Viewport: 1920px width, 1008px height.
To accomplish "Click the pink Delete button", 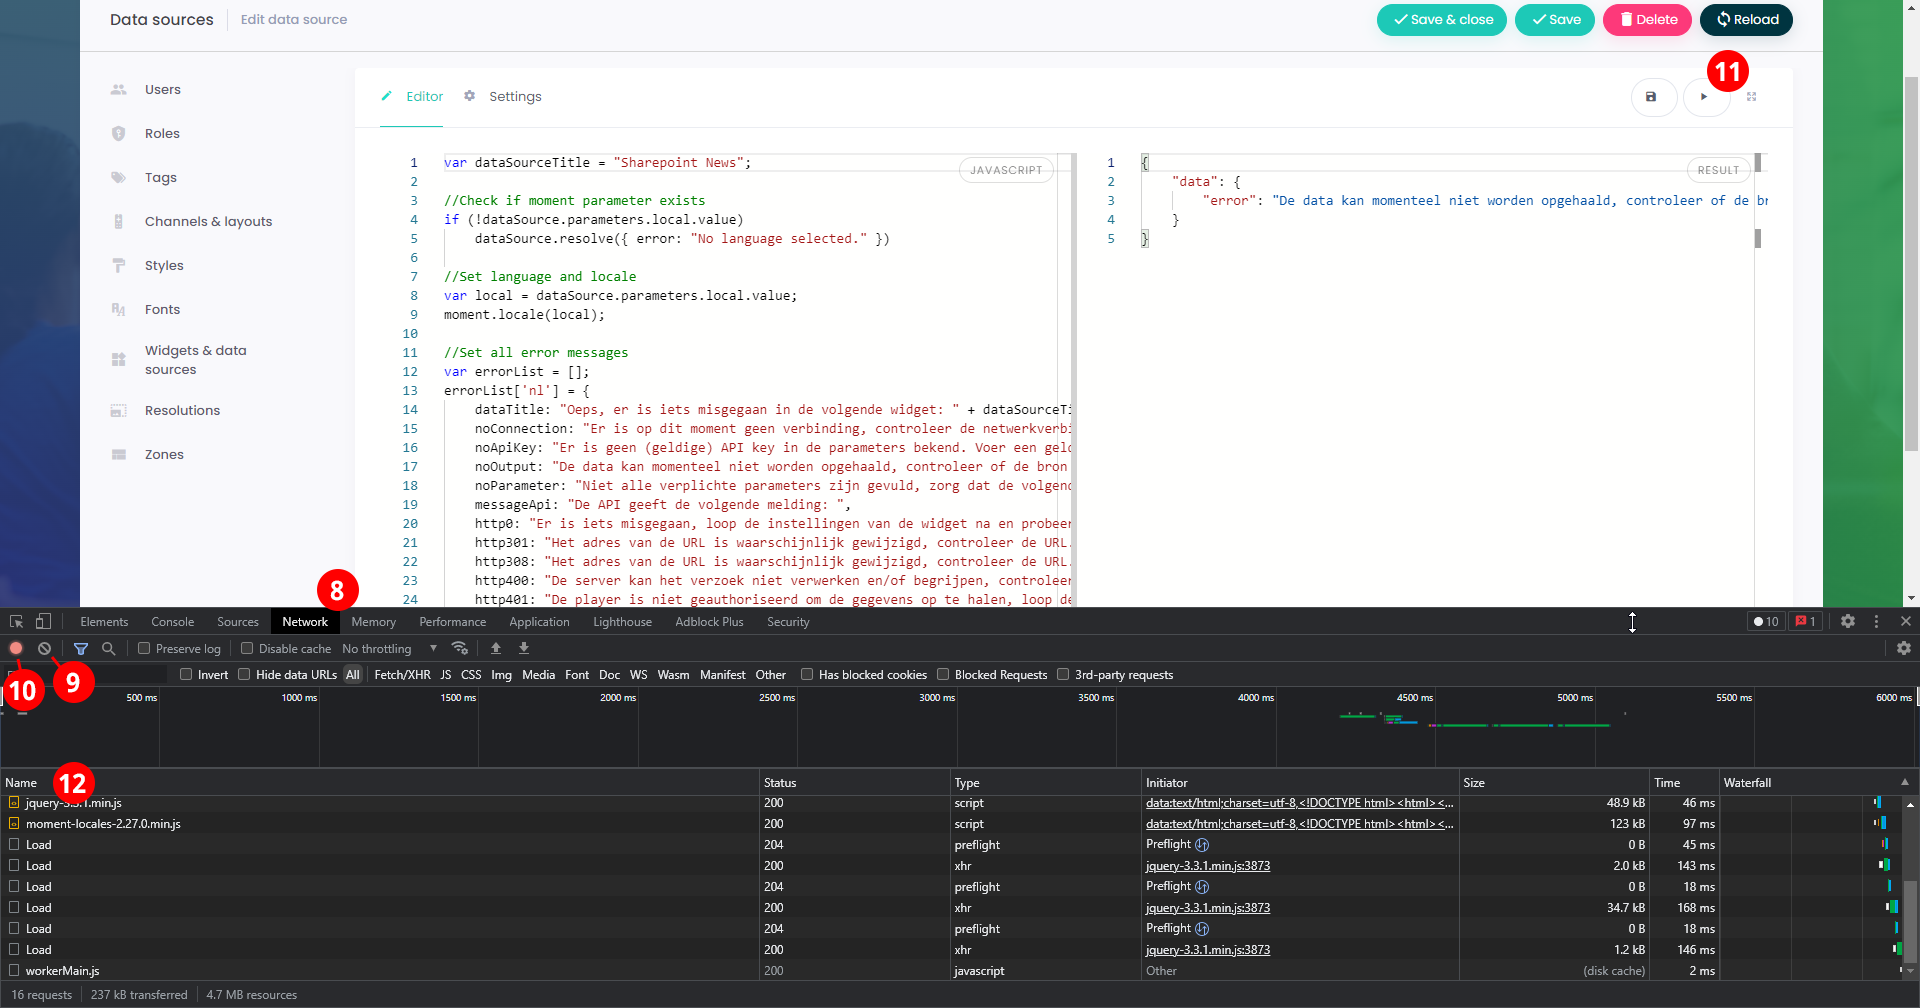I will (1647, 20).
